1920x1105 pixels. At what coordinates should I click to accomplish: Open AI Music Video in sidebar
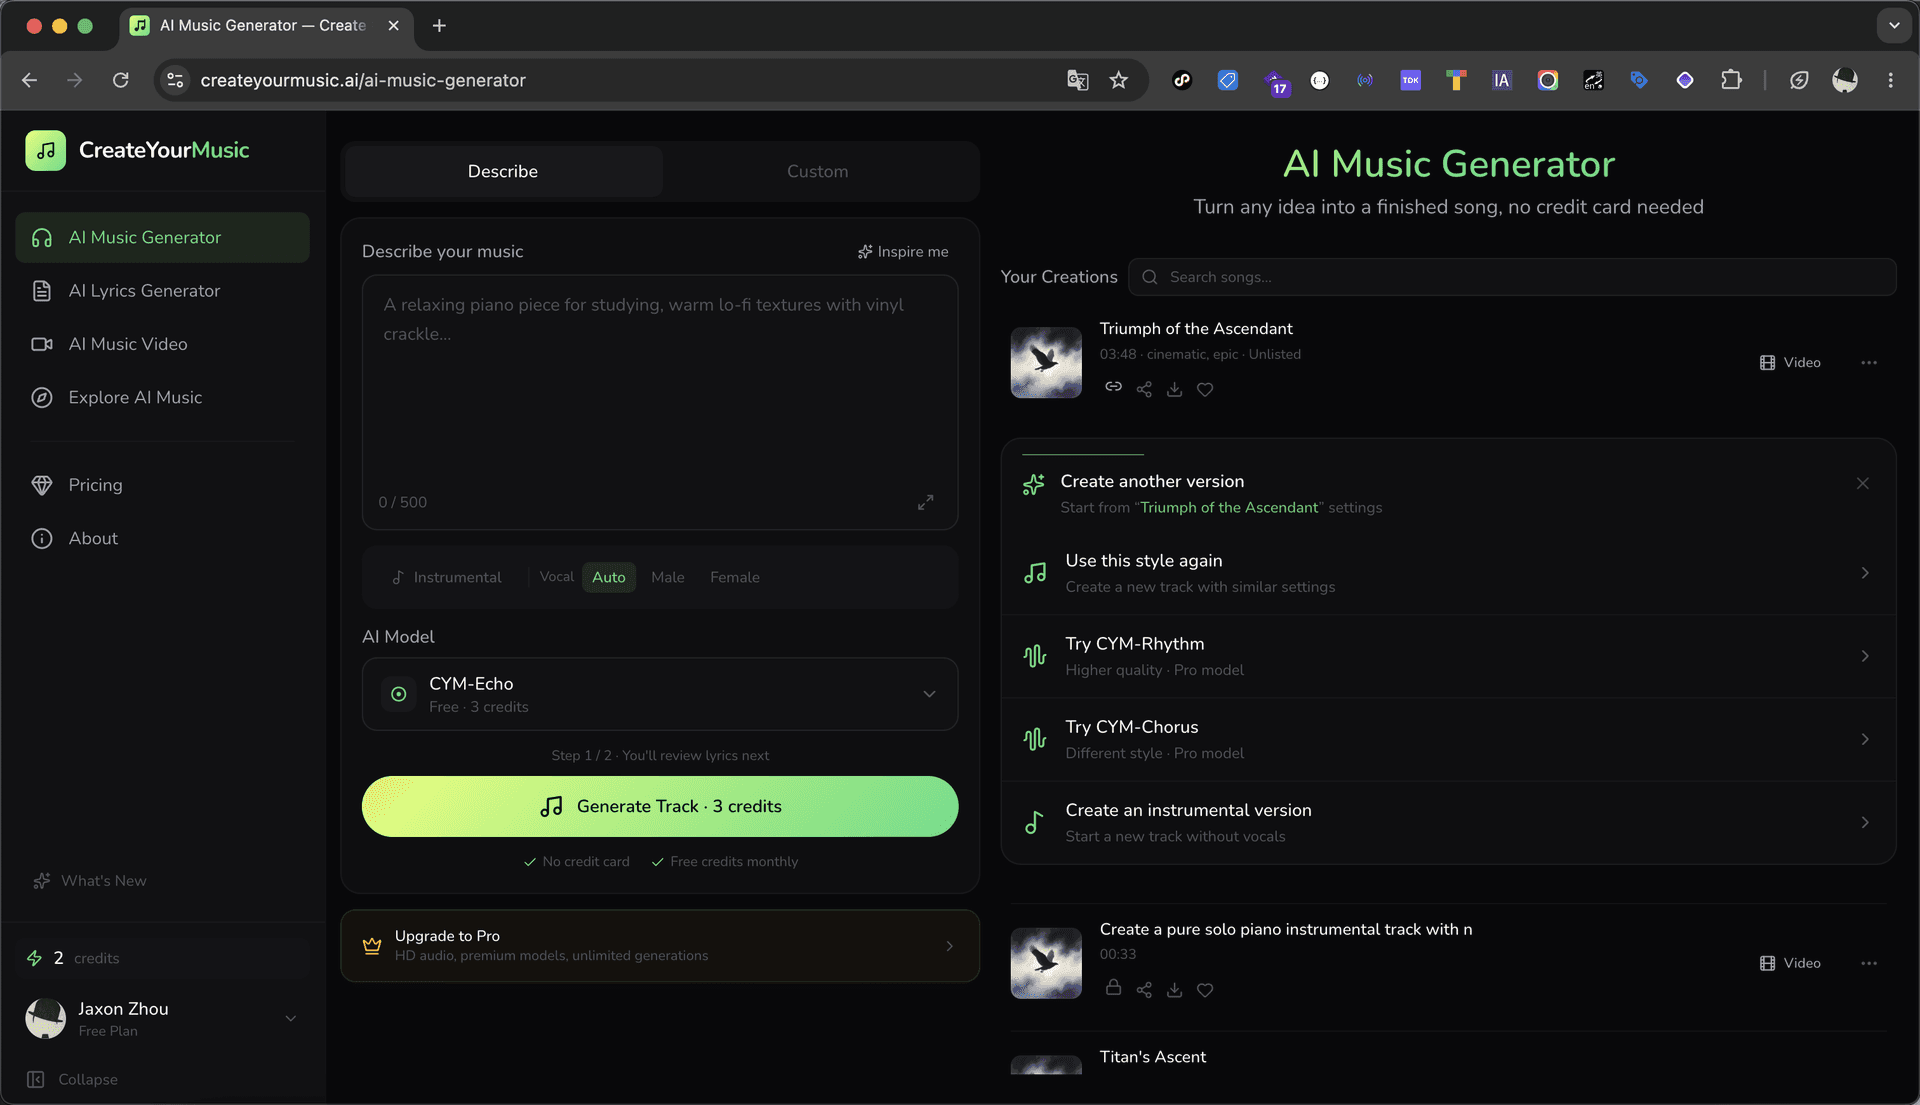(163, 344)
